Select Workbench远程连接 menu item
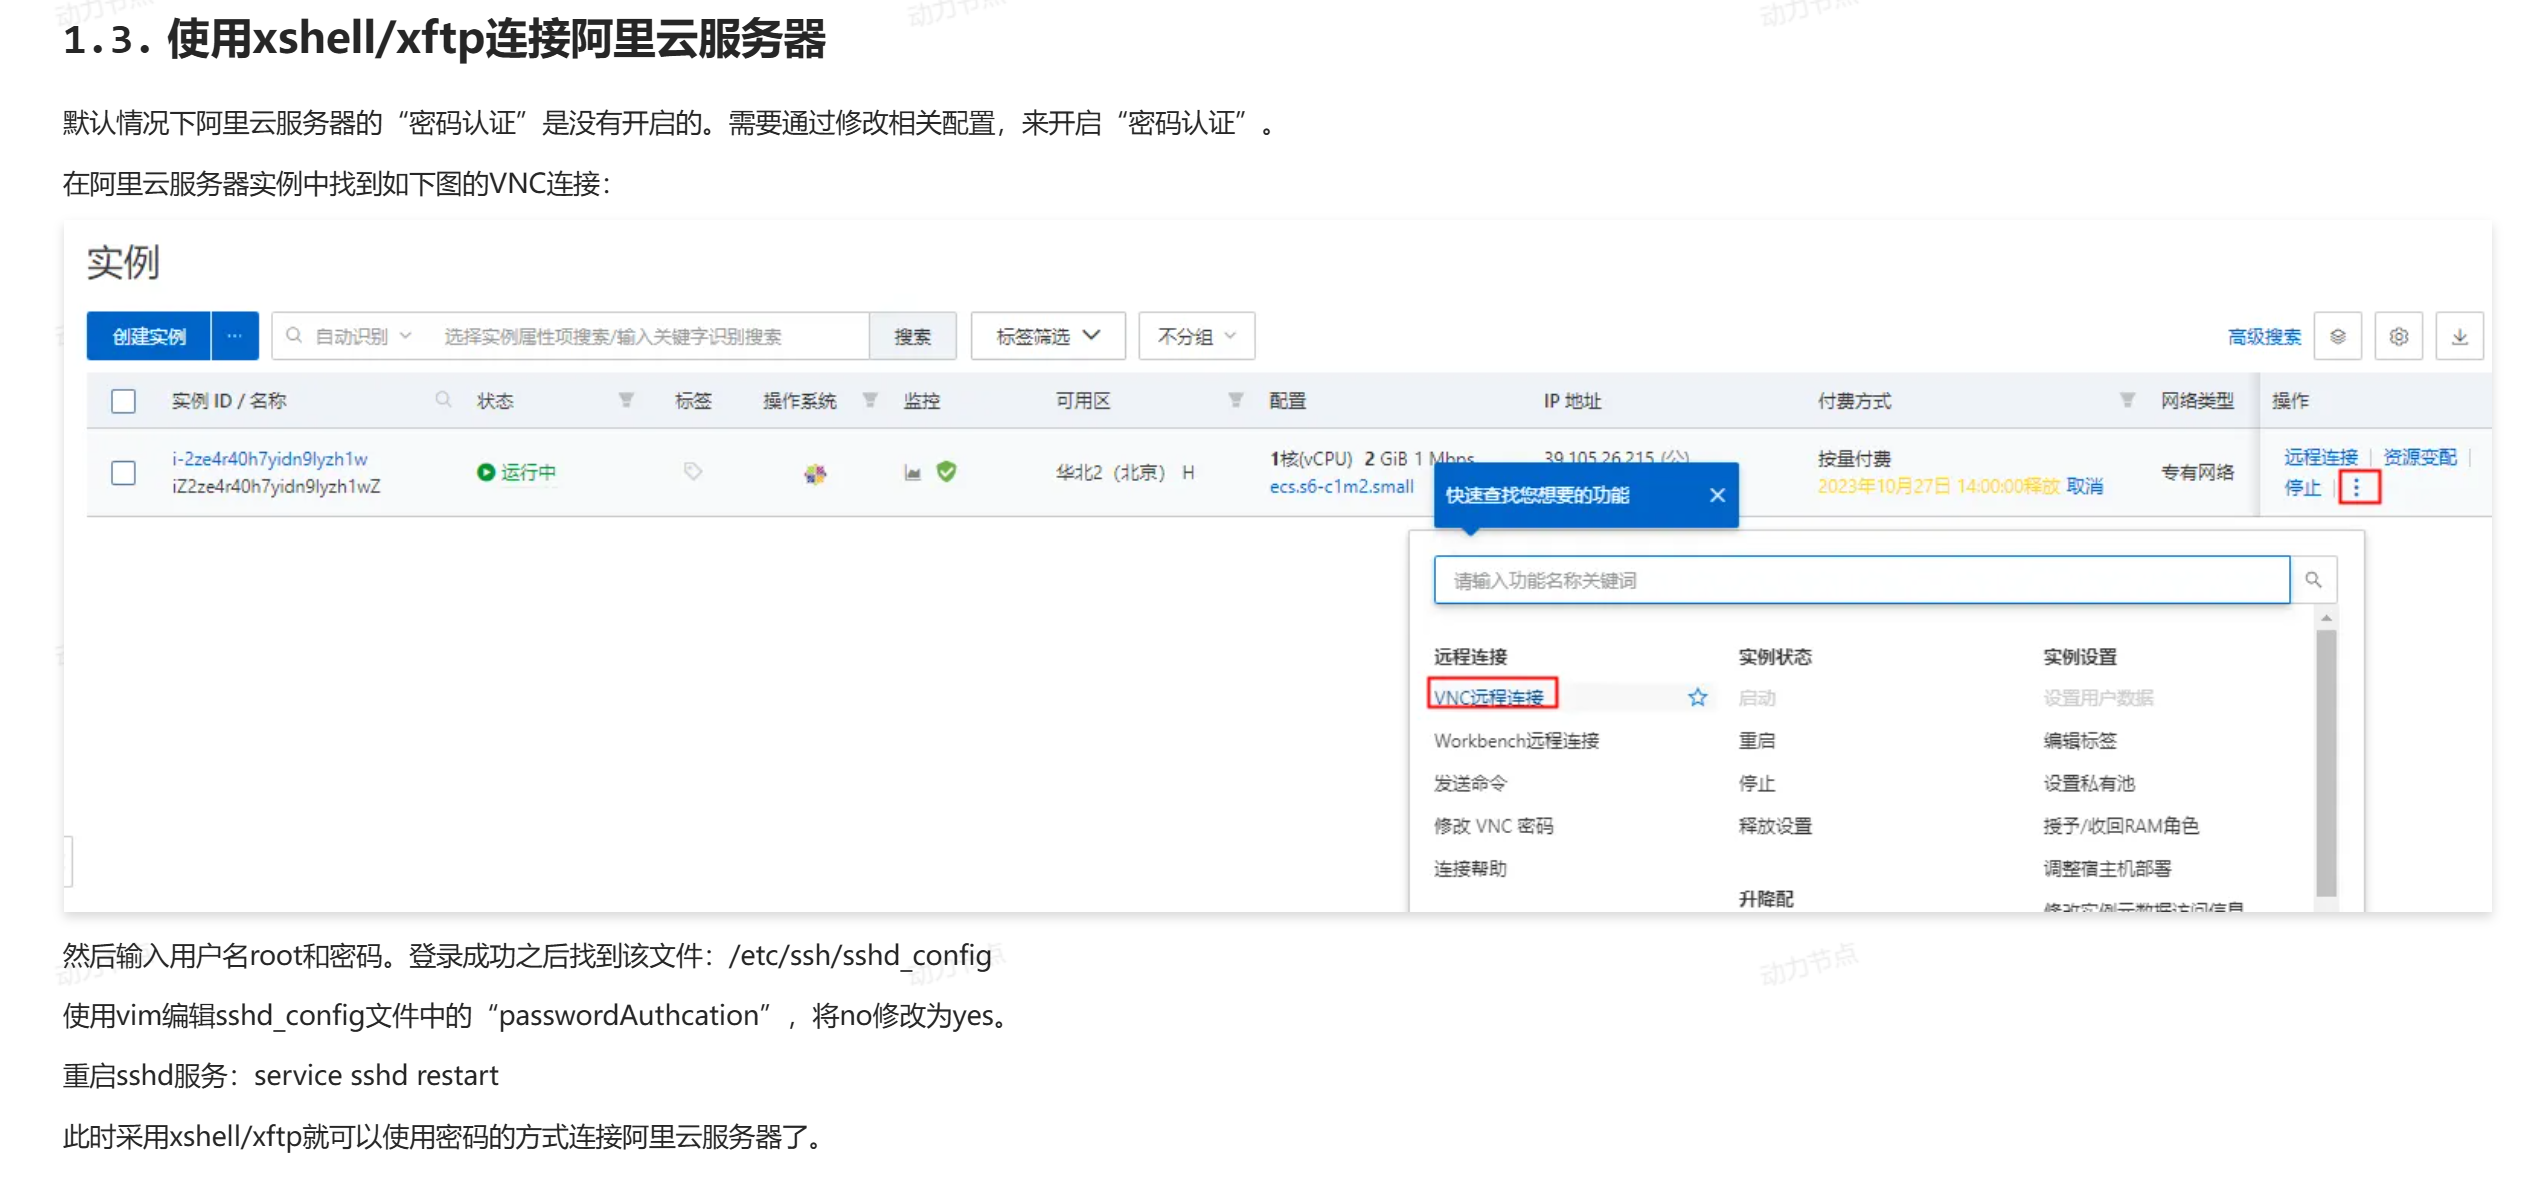The height and width of the screenshot is (1194, 2544). (1516, 741)
